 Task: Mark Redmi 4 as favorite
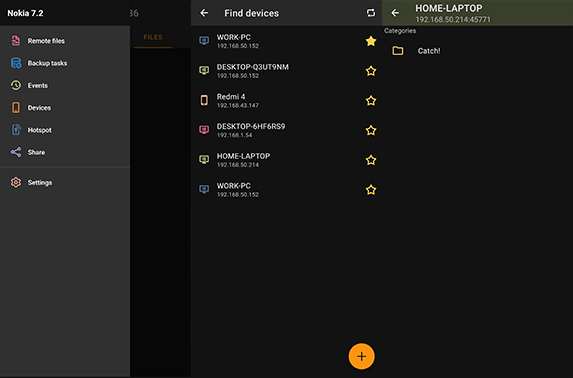pos(371,101)
